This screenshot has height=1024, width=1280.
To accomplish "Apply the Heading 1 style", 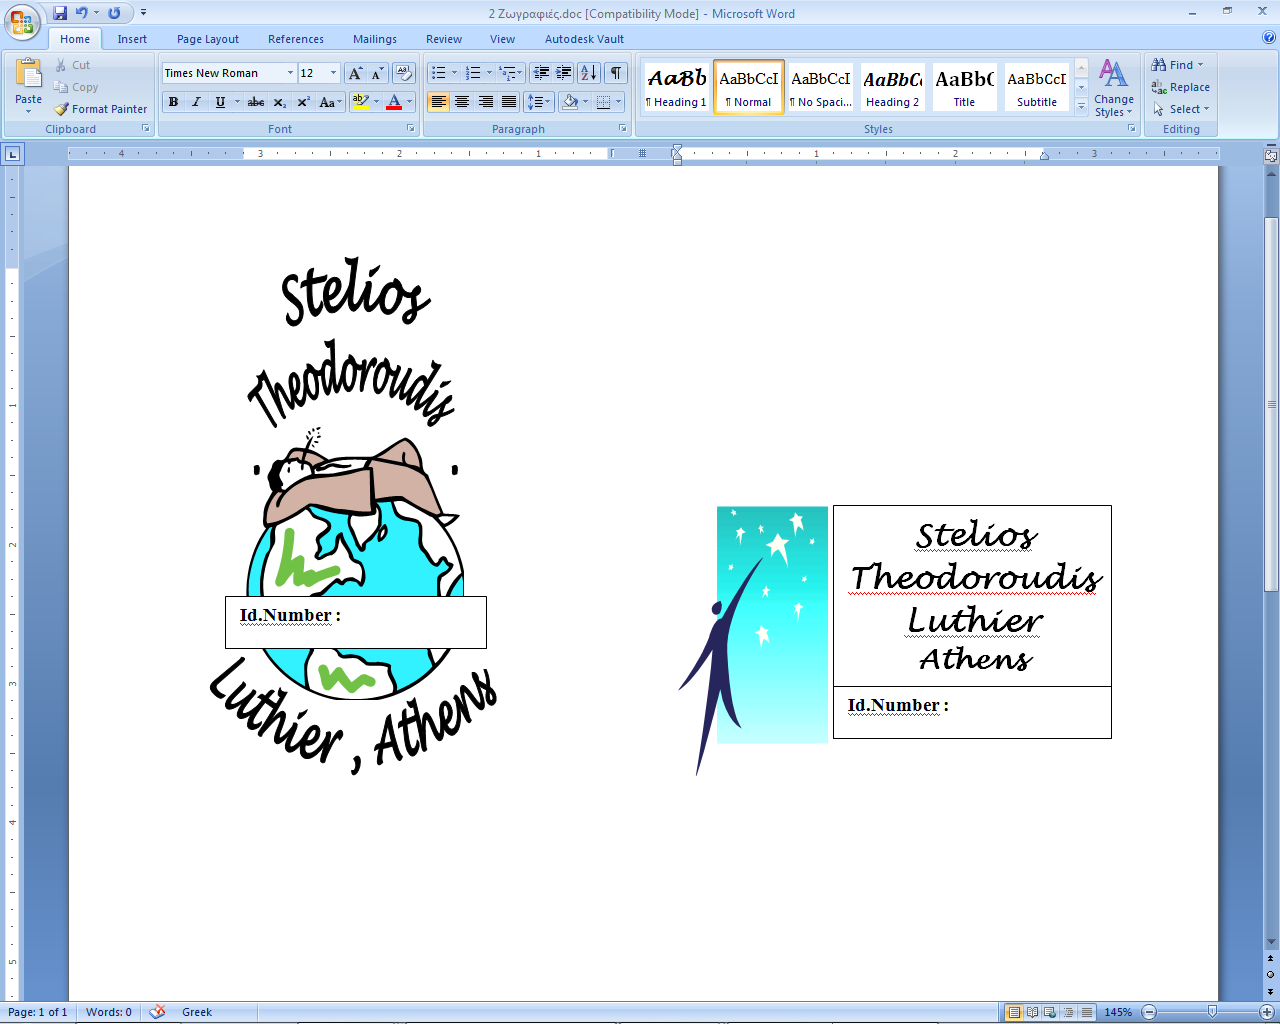I will pos(677,87).
